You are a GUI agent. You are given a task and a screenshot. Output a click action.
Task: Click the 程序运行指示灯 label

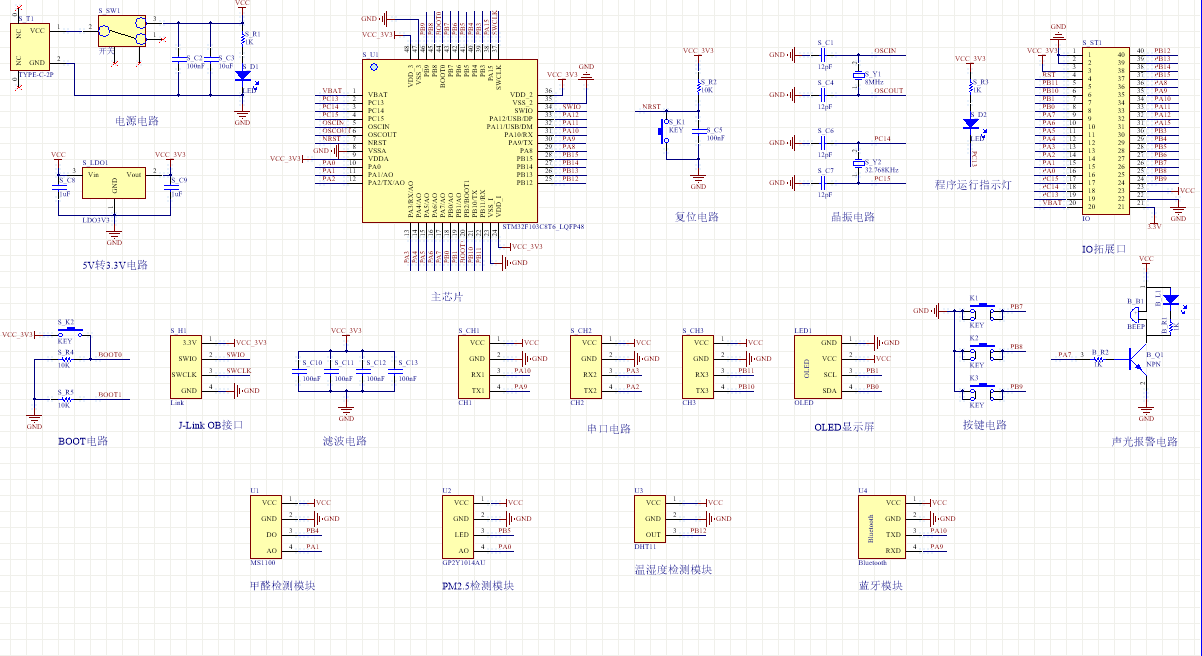[x=974, y=185]
